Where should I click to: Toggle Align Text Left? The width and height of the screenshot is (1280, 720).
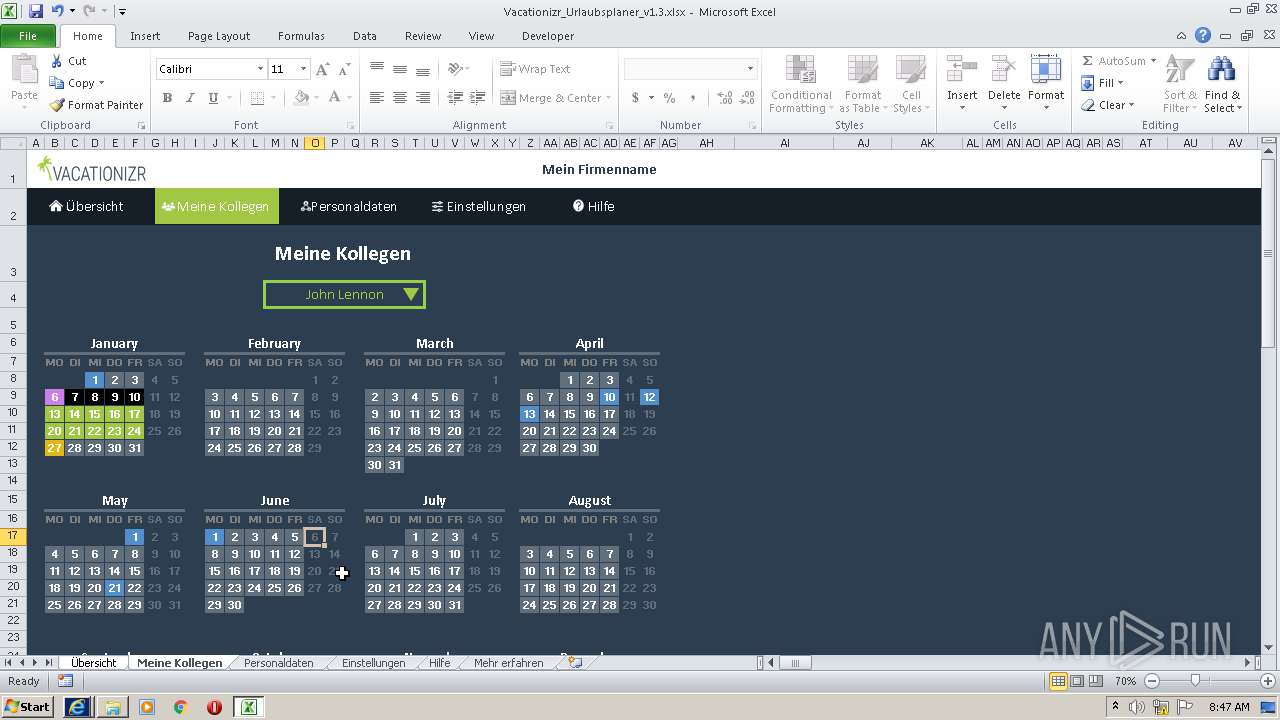pos(377,98)
